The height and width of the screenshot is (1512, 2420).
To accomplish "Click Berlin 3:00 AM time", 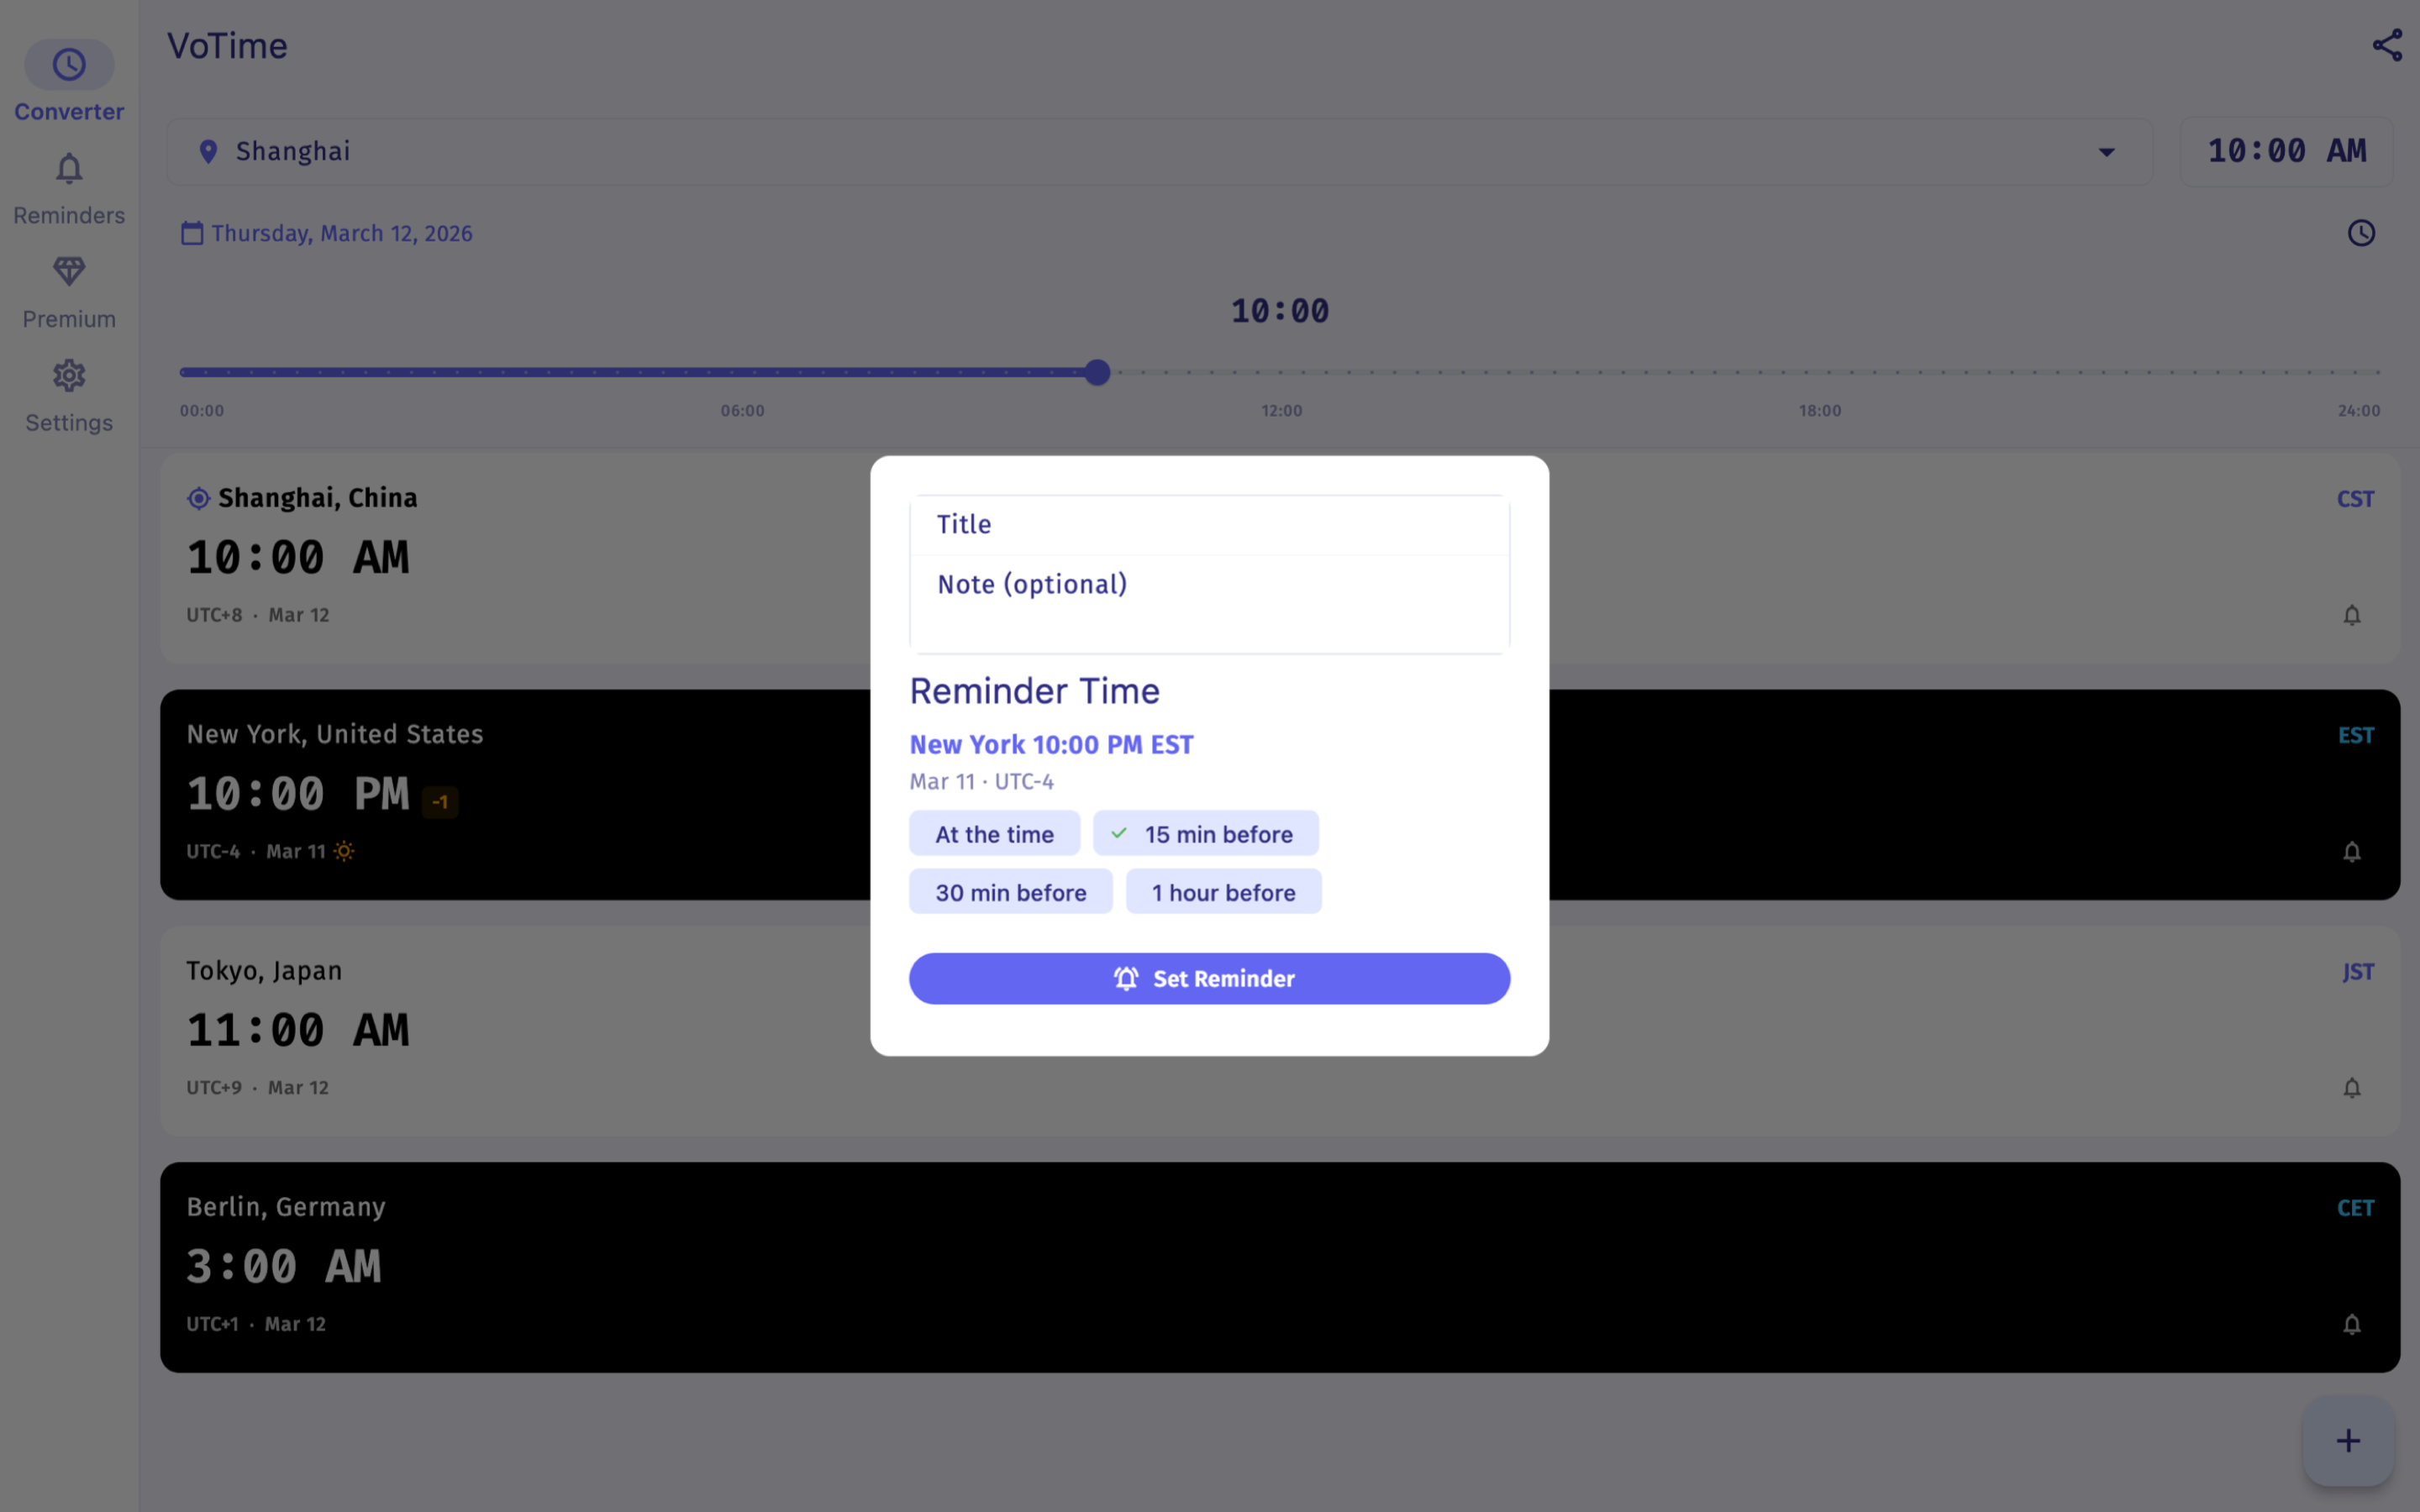I will tap(284, 1266).
